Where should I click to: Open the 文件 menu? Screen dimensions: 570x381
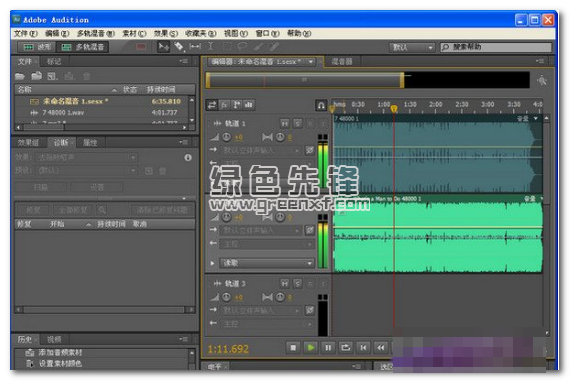pos(25,33)
